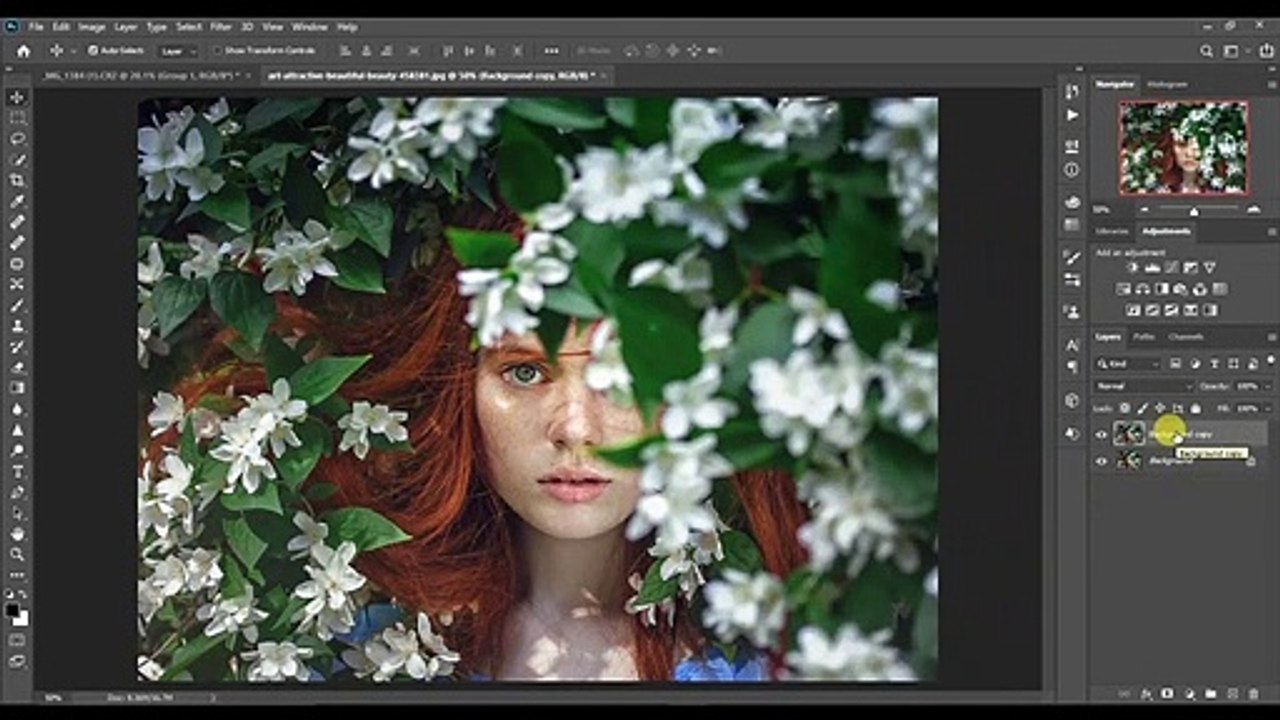Open the search icon at top right
The height and width of the screenshot is (720, 1280).
point(1208,51)
